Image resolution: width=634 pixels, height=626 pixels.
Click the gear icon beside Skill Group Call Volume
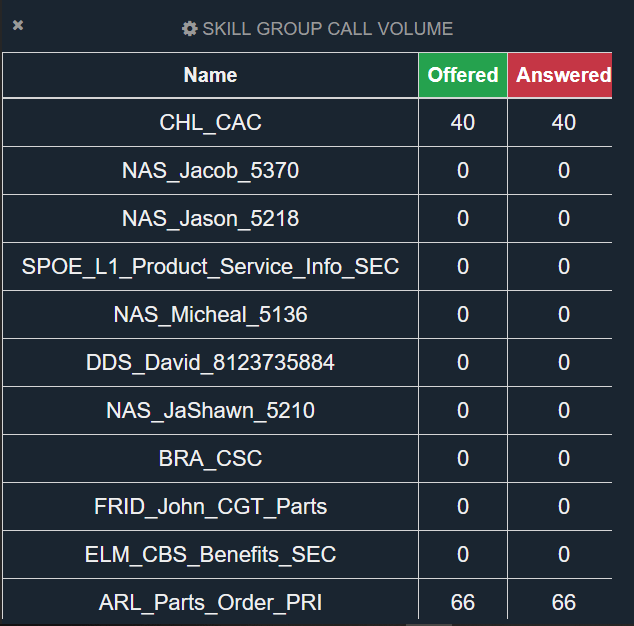pos(190,29)
